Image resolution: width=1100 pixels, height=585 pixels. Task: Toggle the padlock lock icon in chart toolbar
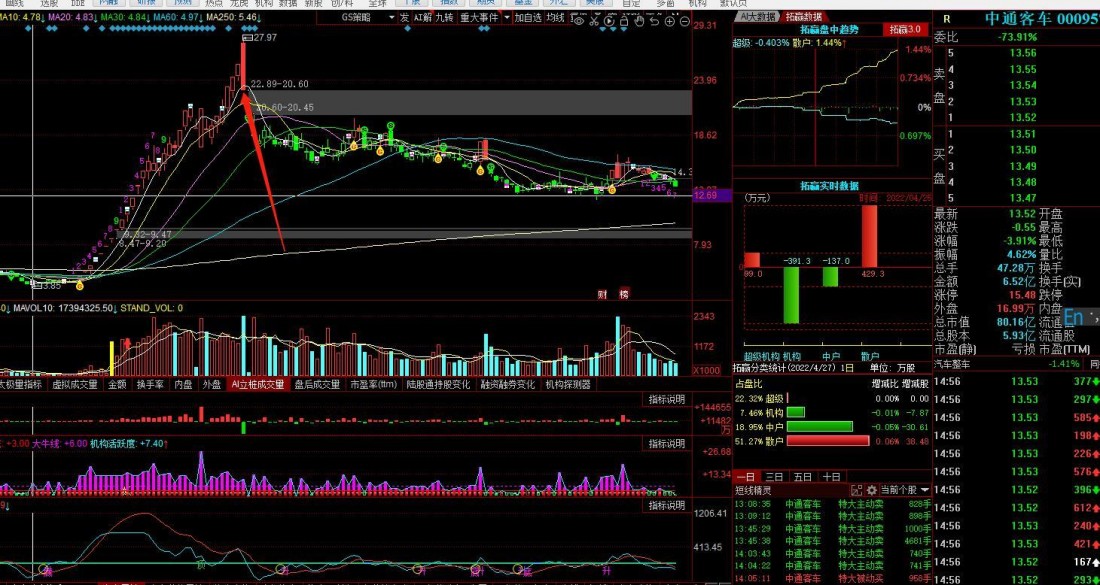[x=624, y=20]
